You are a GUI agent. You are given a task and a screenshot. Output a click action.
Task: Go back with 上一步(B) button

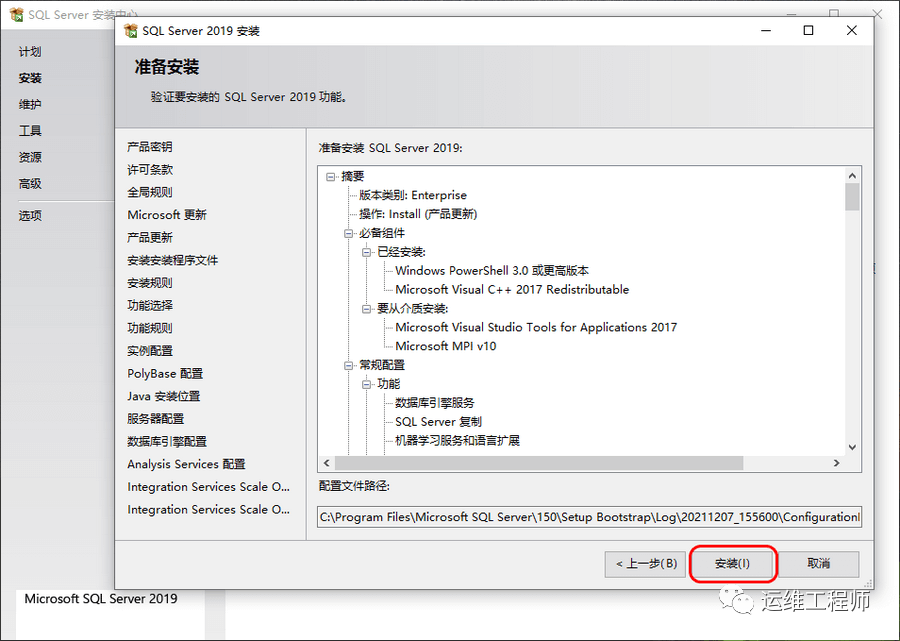(x=645, y=564)
